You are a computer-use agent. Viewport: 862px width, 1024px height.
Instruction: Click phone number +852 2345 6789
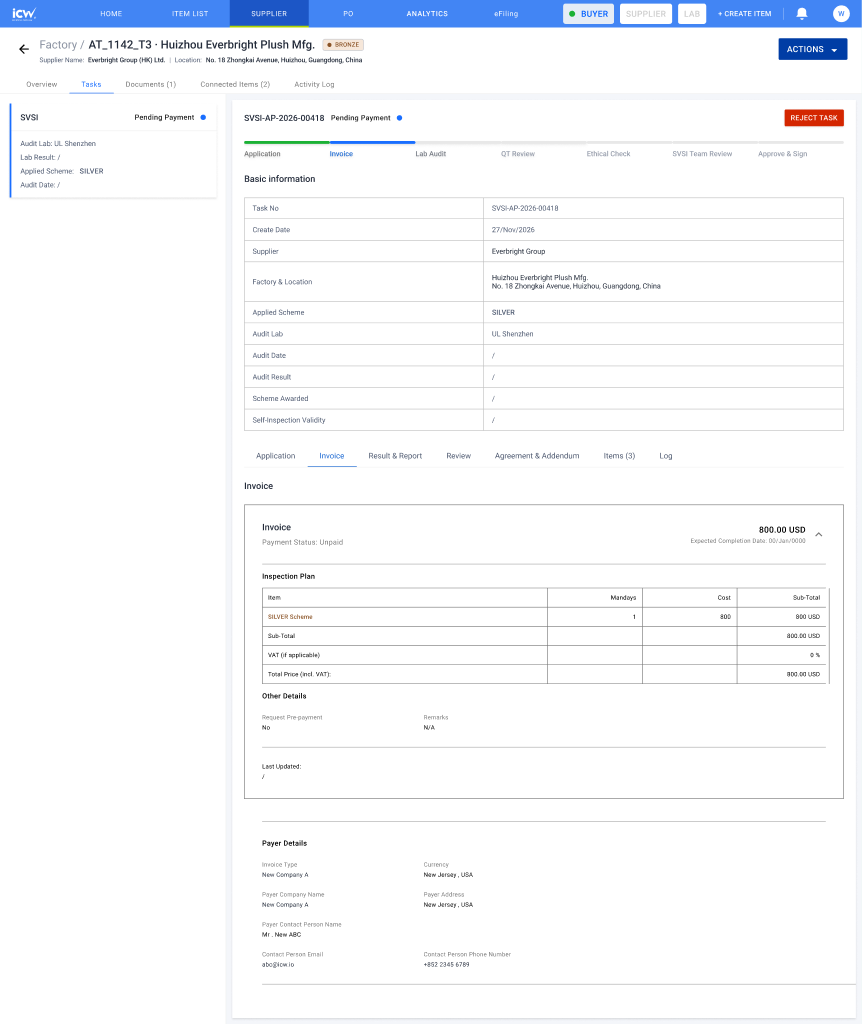pyautogui.click(x=446, y=965)
